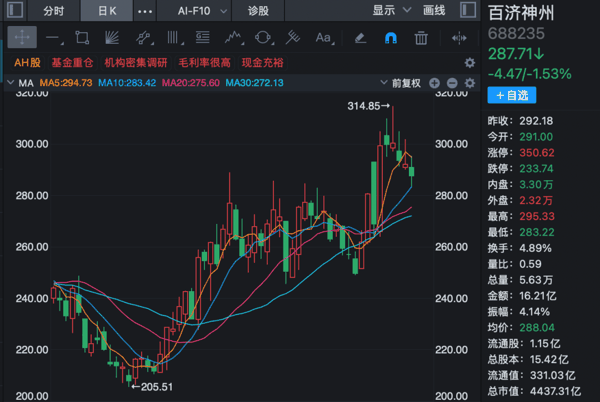Open the 前复权 adjustment dropdown

400,83
